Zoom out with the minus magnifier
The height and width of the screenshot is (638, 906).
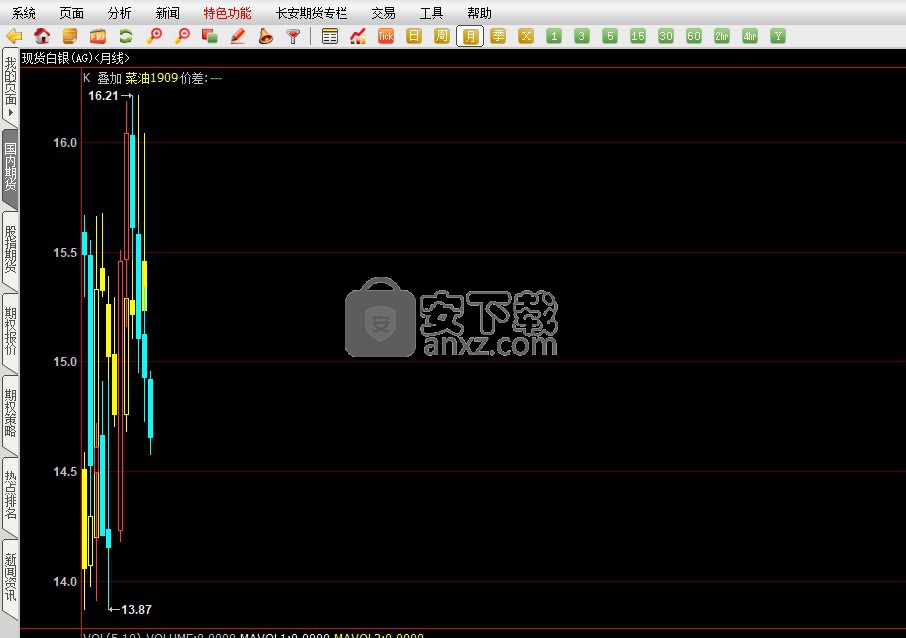182,37
